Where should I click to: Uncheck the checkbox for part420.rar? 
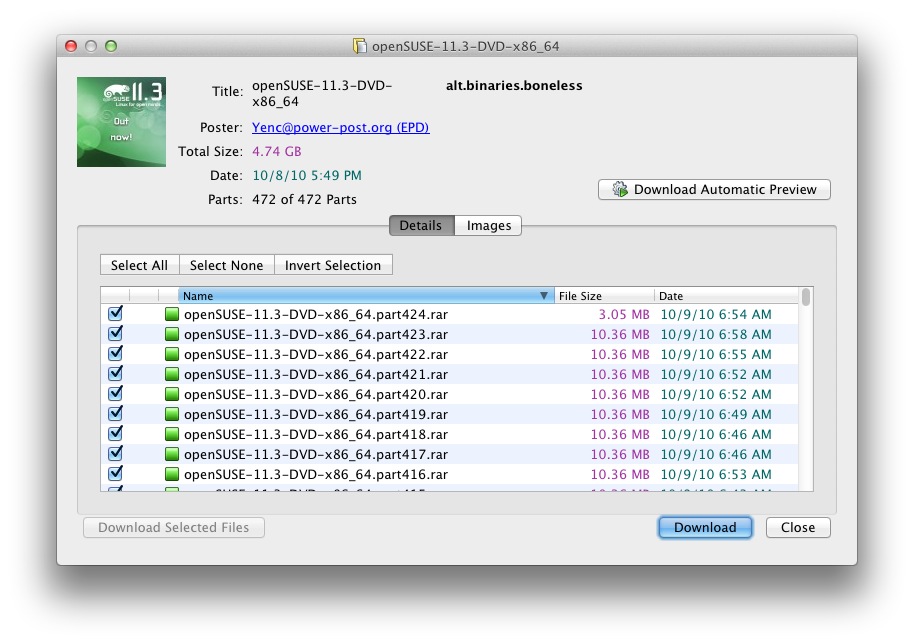[115, 393]
